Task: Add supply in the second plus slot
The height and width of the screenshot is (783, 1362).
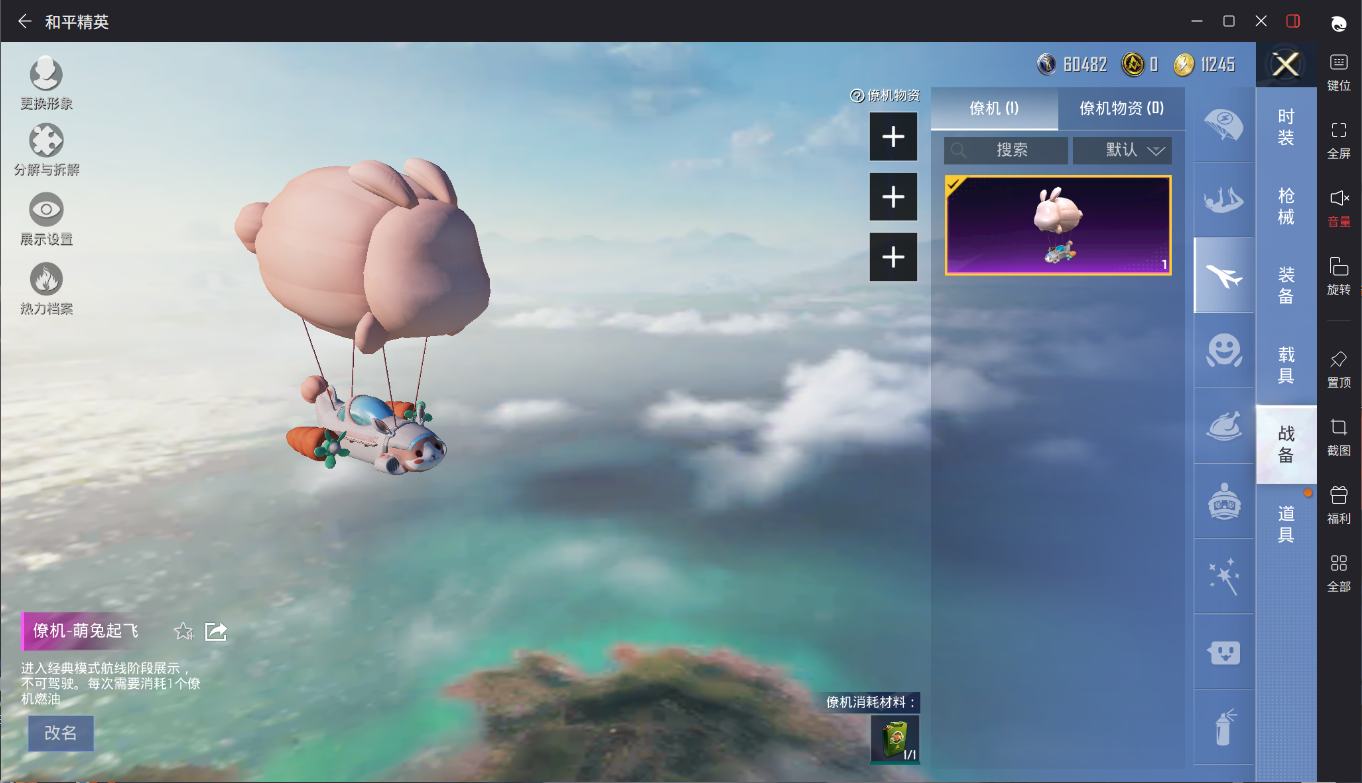Action: (893, 197)
